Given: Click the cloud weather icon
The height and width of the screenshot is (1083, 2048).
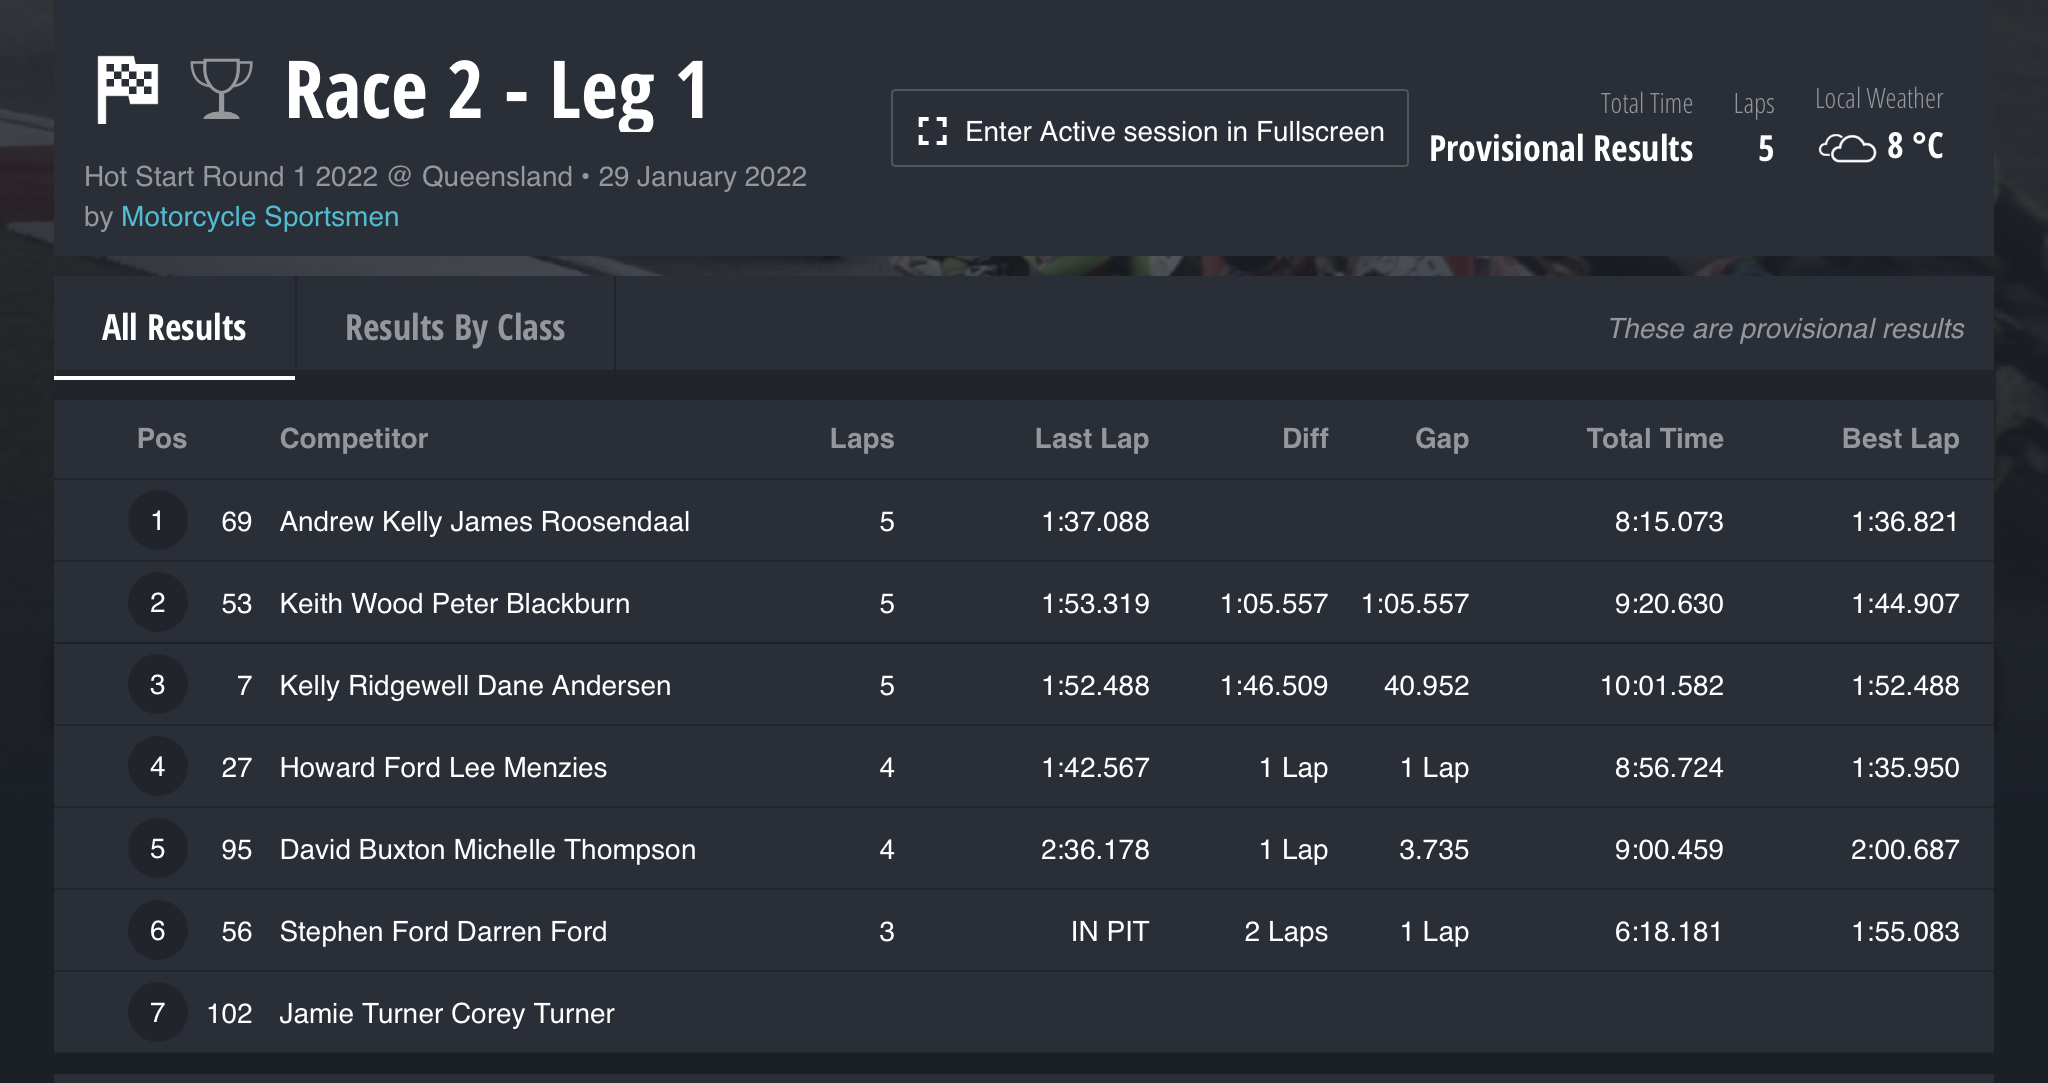Looking at the screenshot, I should (x=1846, y=148).
